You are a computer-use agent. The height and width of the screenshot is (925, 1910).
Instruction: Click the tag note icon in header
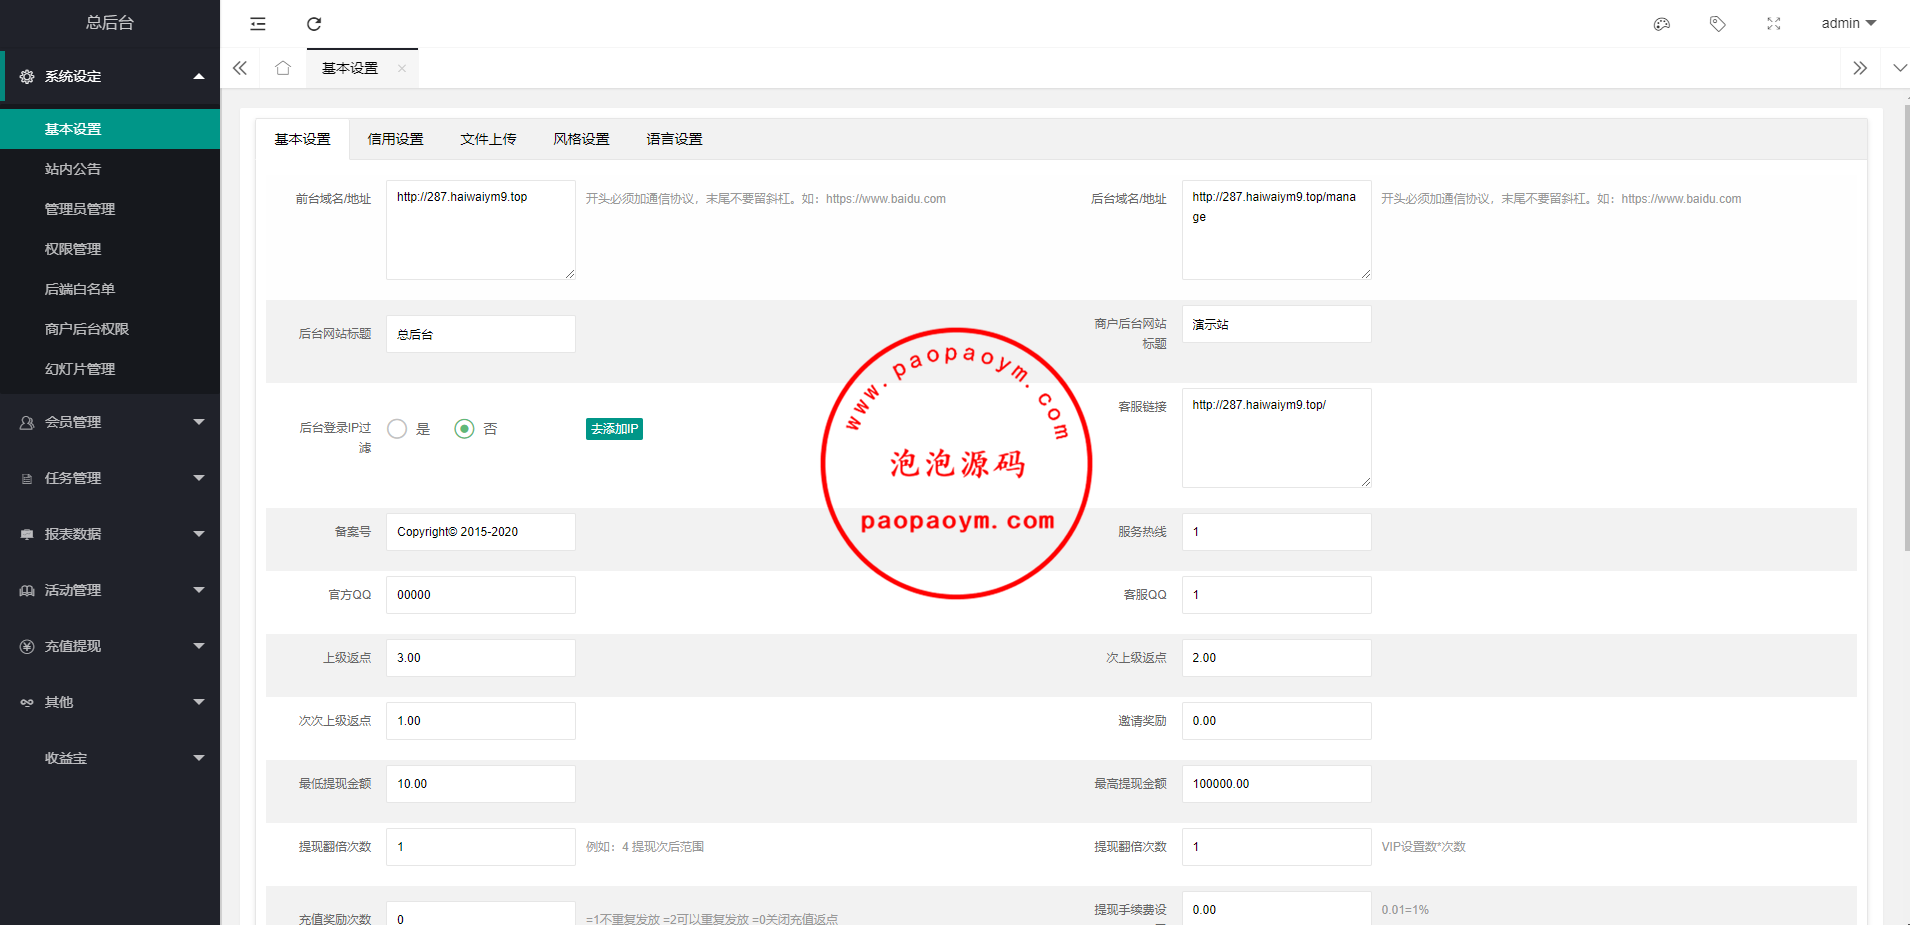[x=1718, y=24]
